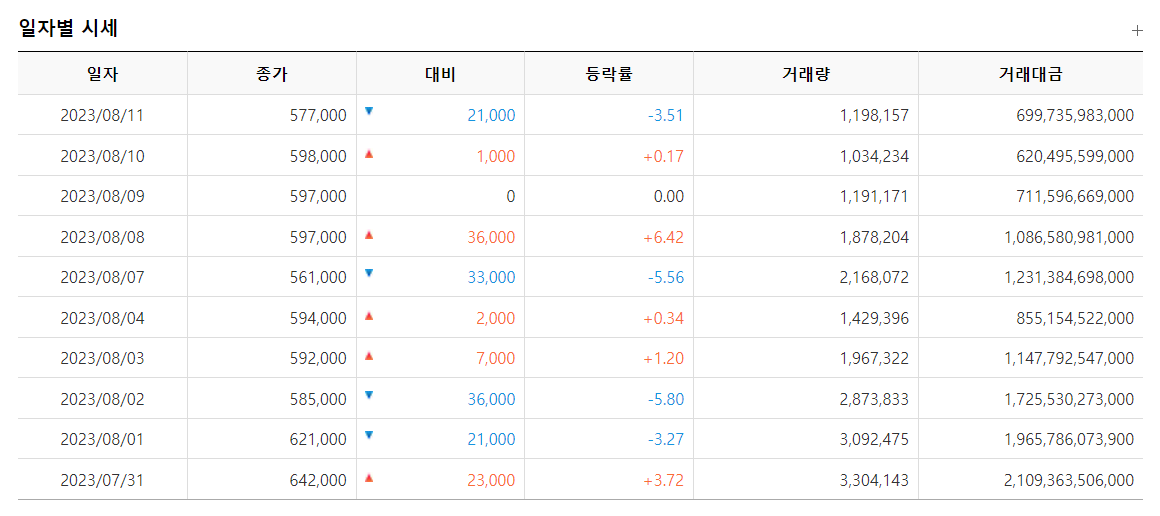Click the 거래량 column header
Image resolution: width=1160 pixels, height=516 pixels.
click(x=806, y=73)
